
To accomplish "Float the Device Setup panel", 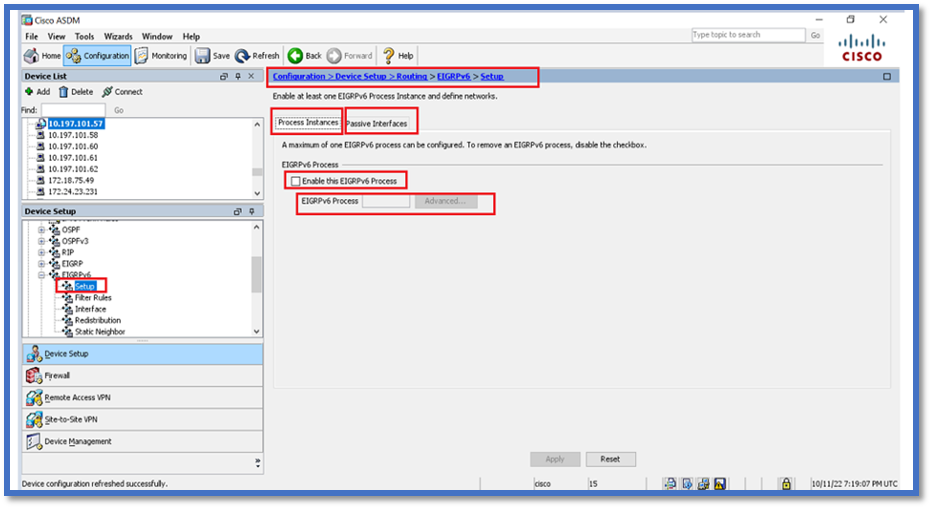I will tap(238, 211).
